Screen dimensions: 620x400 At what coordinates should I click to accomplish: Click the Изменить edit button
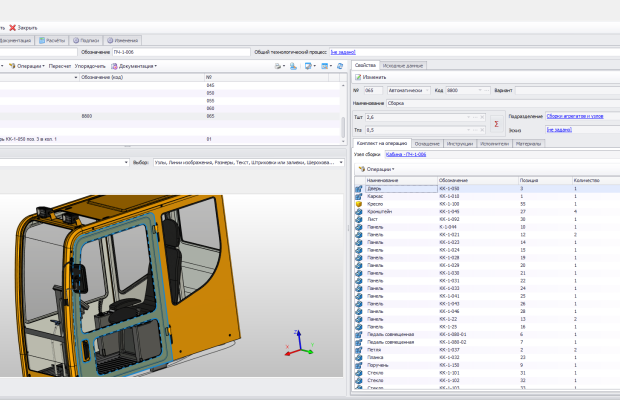[x=370, y=77]
